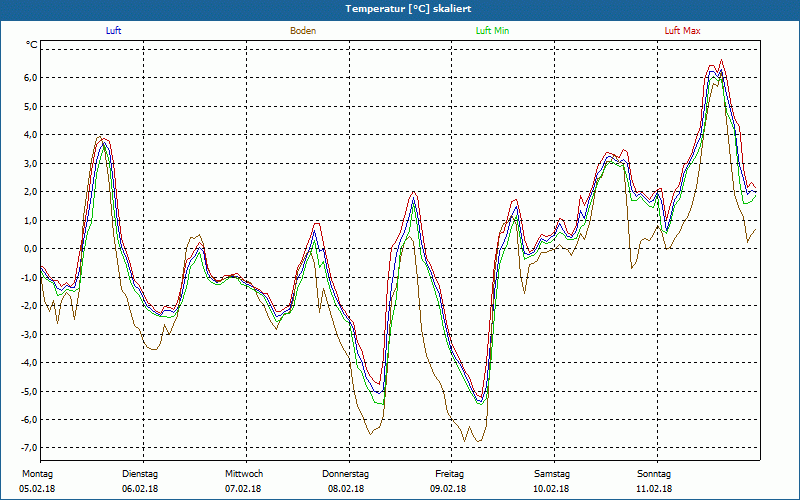This screenshot has width=800, height=500.
Task: Click the '°C' axis unit label
Action: [x=32, y=45]
